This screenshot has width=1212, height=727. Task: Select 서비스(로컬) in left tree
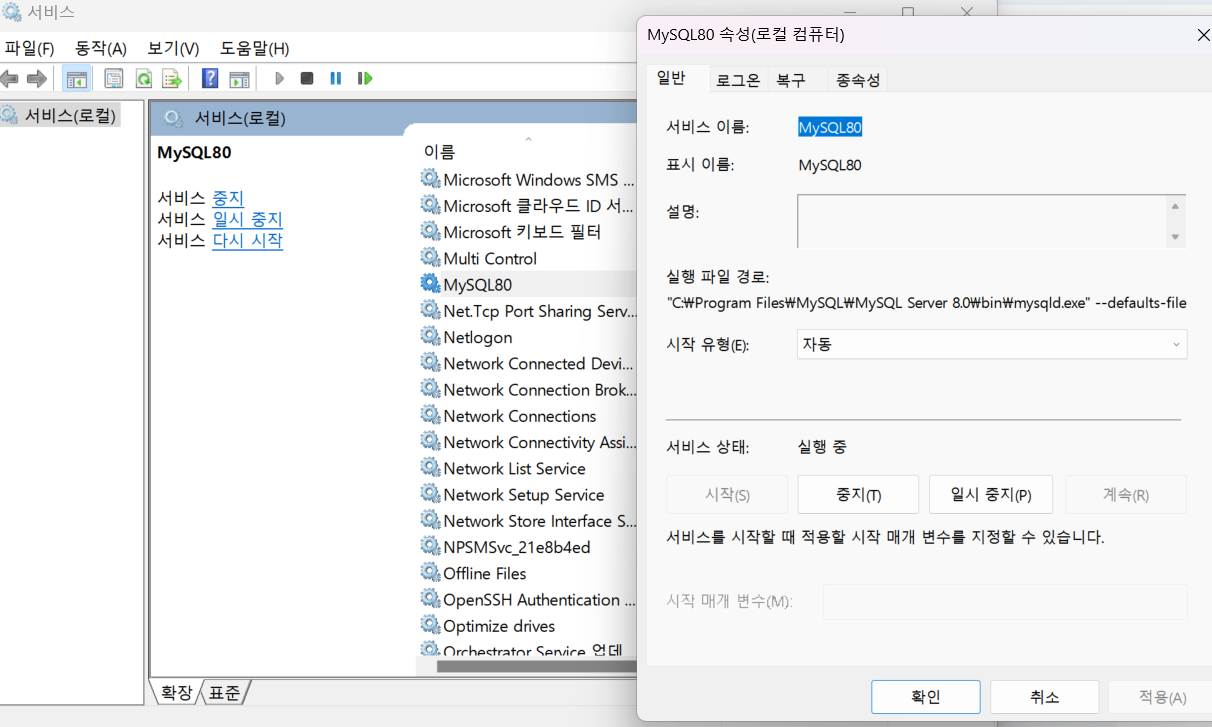pos(60,114)
